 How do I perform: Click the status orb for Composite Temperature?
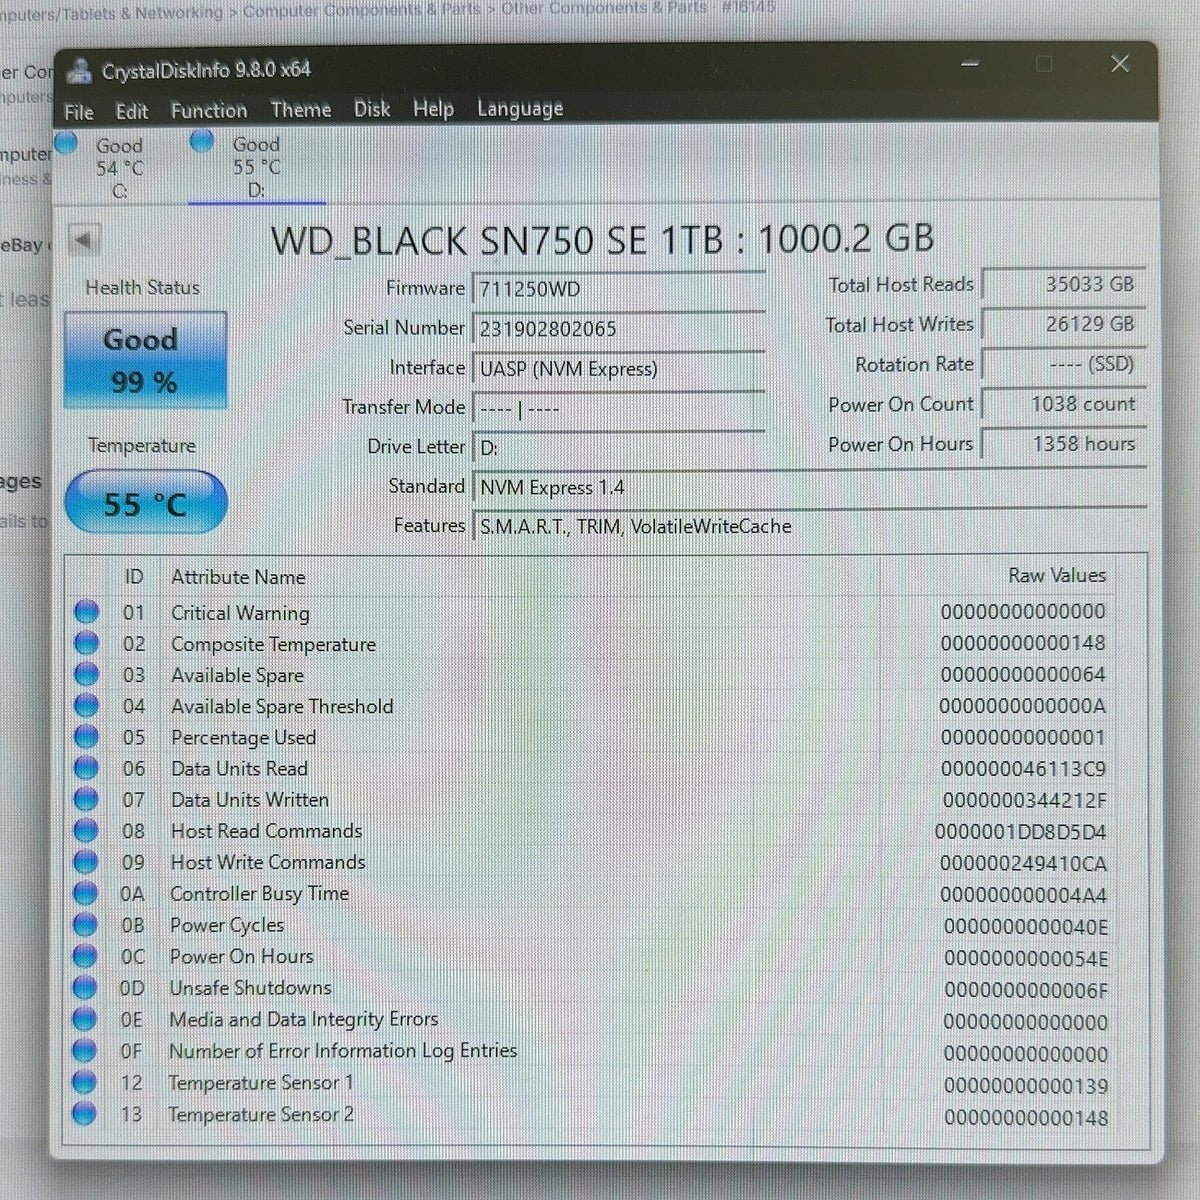(87, 643)
